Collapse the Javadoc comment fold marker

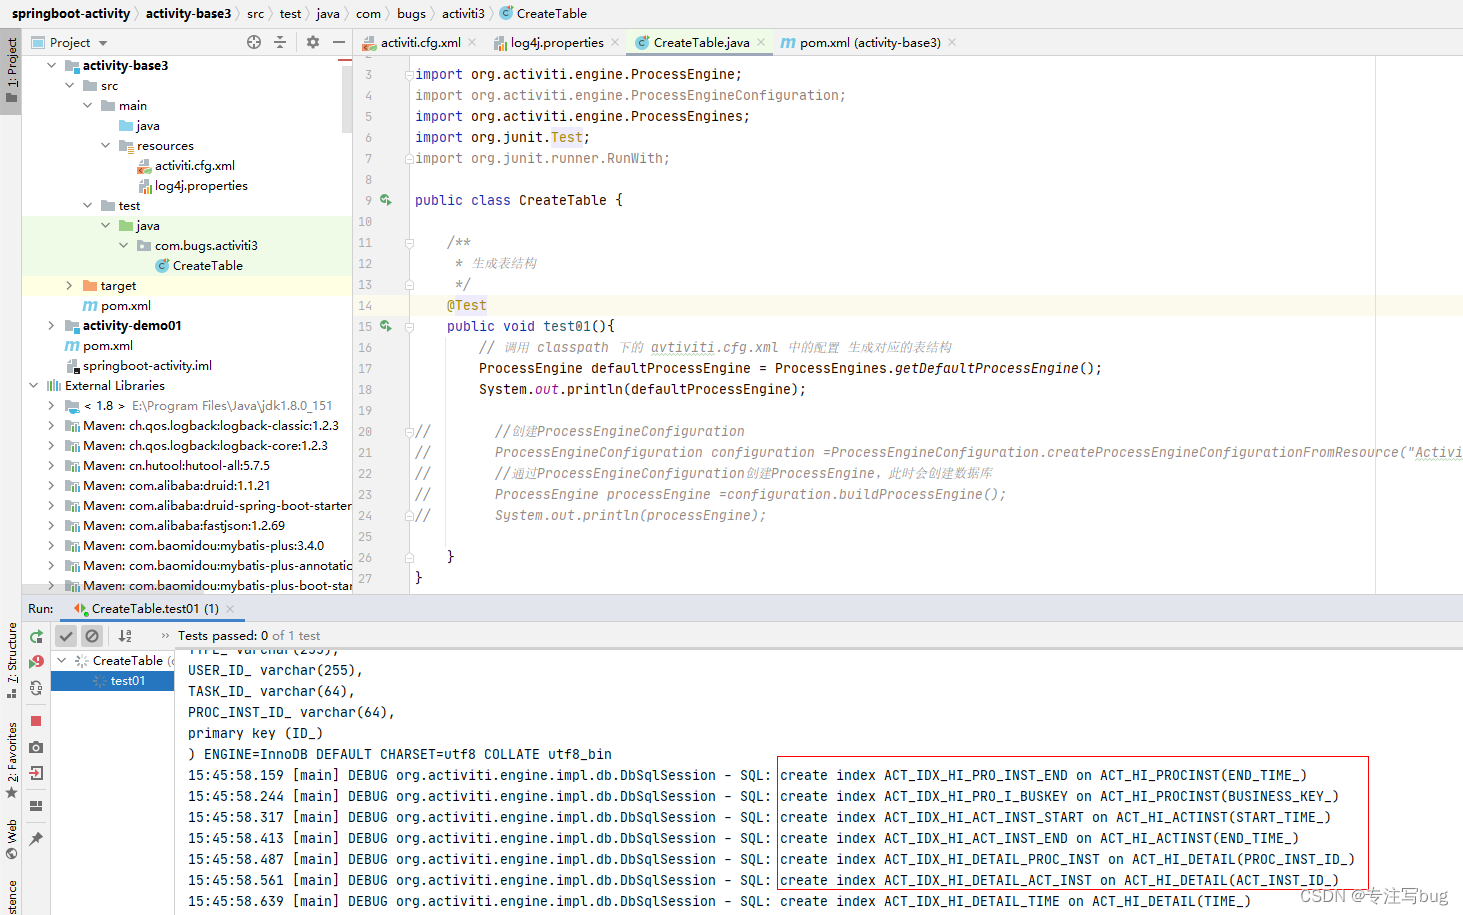[409, 242]
